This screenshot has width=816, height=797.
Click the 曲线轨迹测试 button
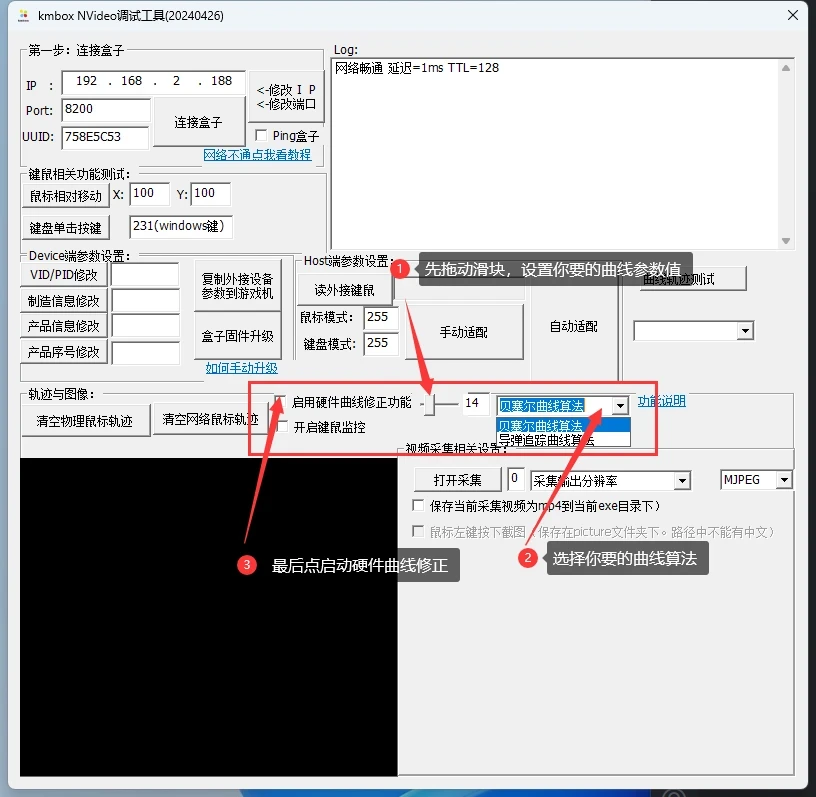click(693, 280)
